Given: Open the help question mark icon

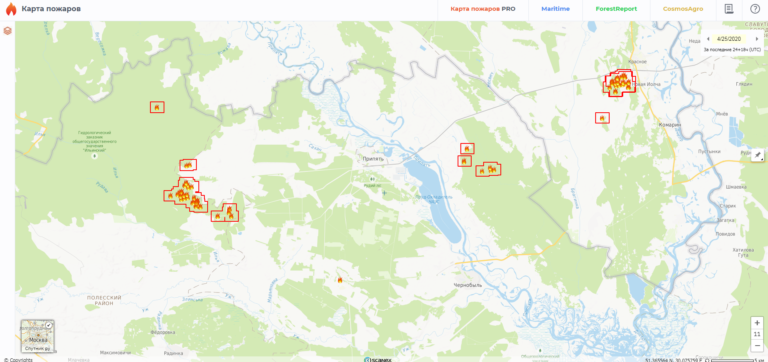Looking at the screenshot, I should click(x=754, y=9).
